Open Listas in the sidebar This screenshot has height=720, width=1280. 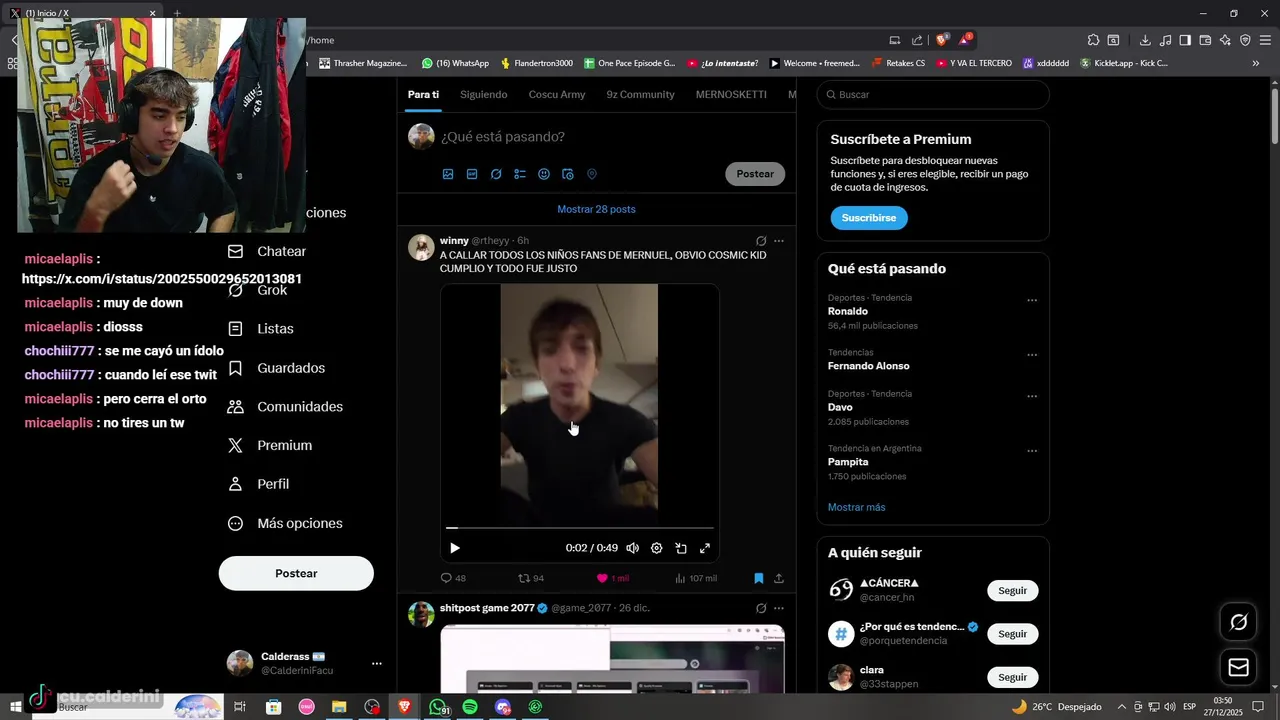point(261,329)
